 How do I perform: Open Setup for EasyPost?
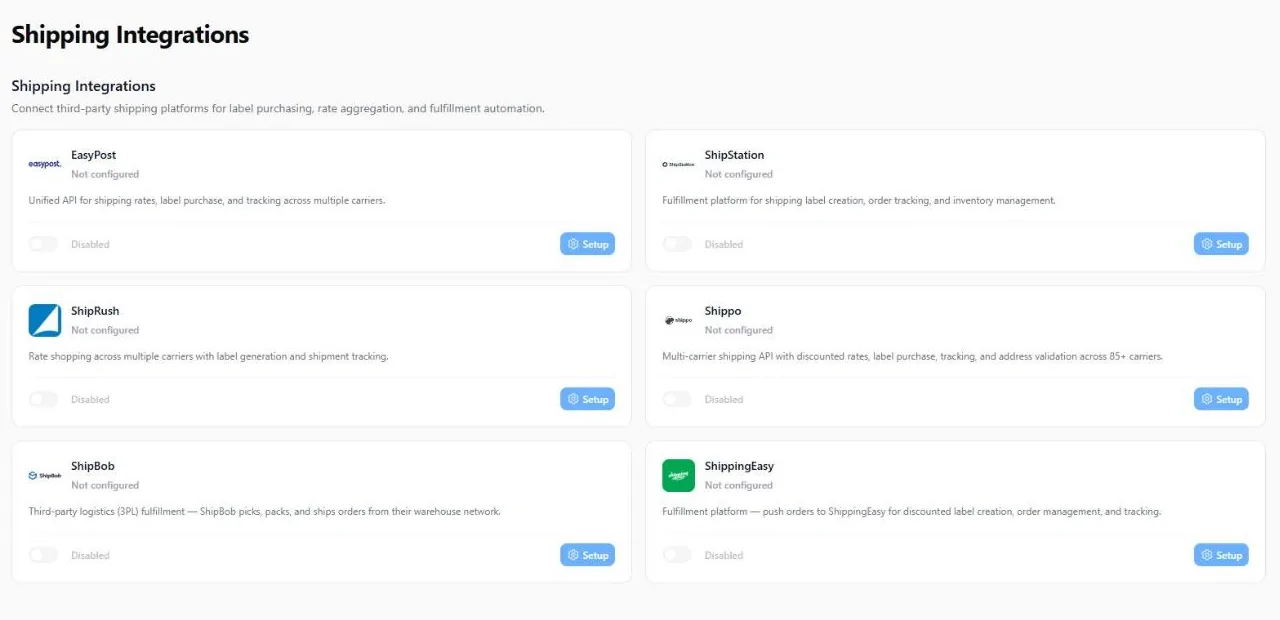(x=587, y=244)
